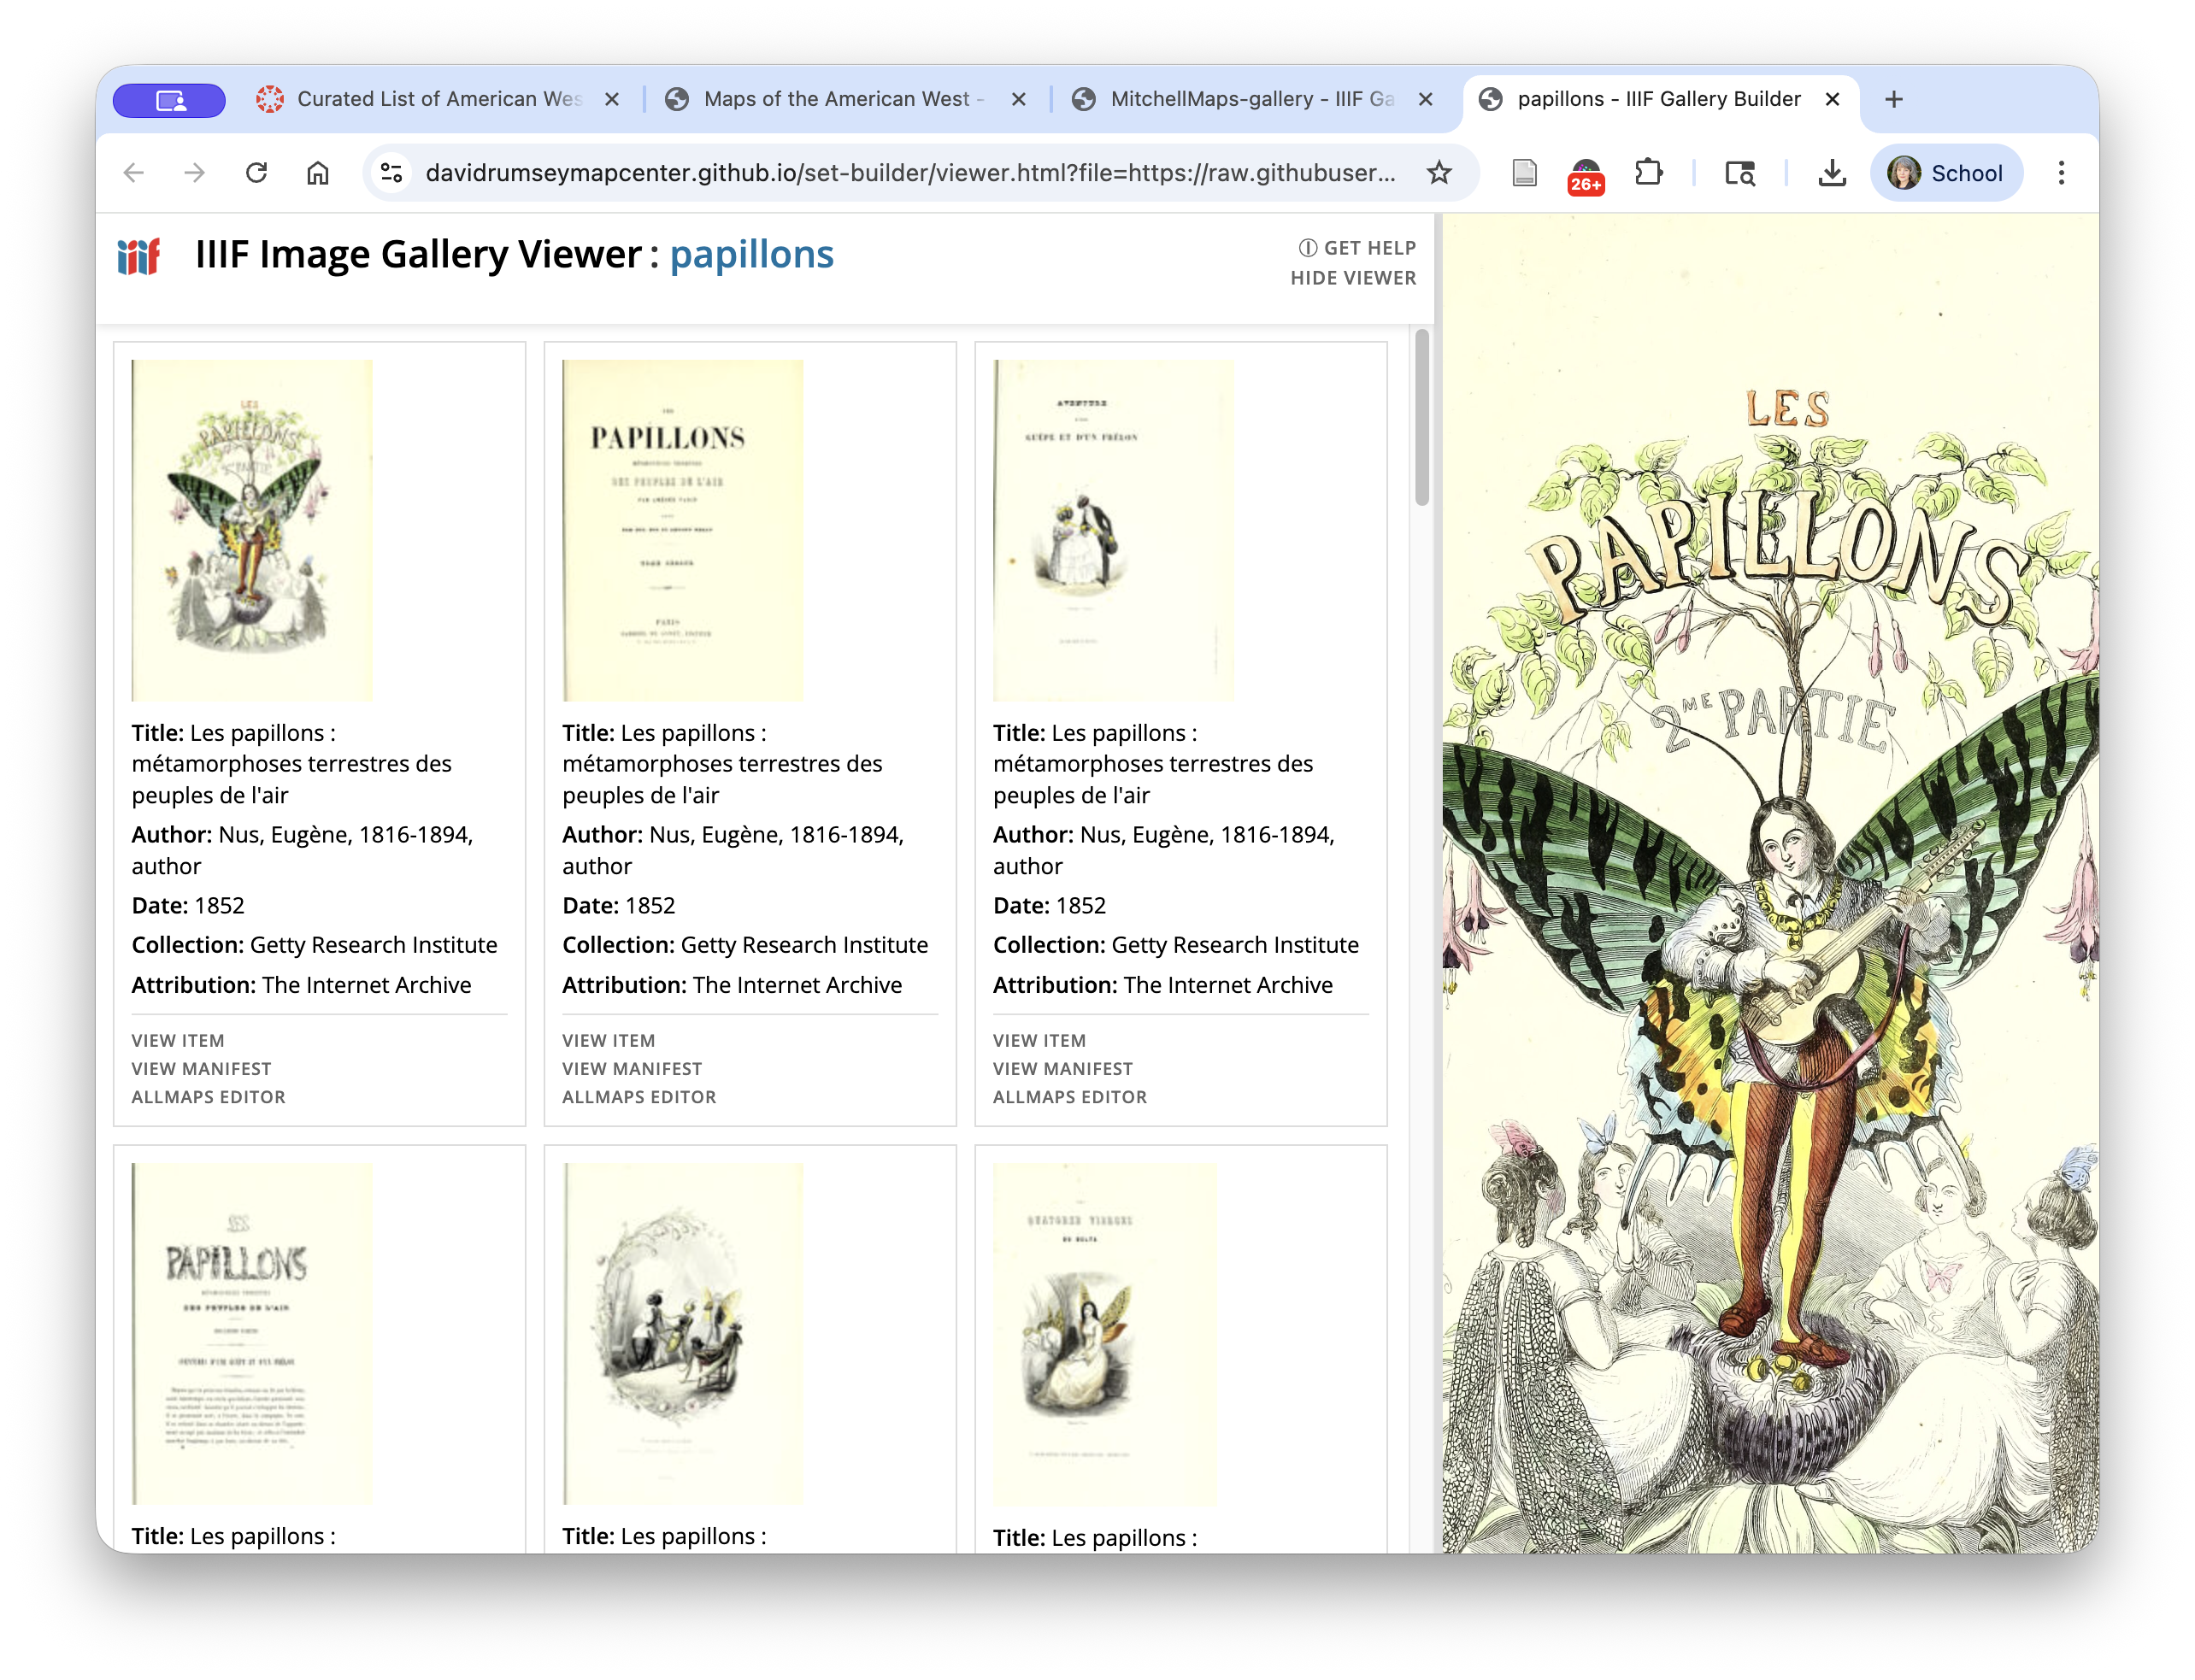The width and height of the screenshot is (2195, 1680).
Task: Click the IIIF logo icon
Action: (x=139, y=258)
